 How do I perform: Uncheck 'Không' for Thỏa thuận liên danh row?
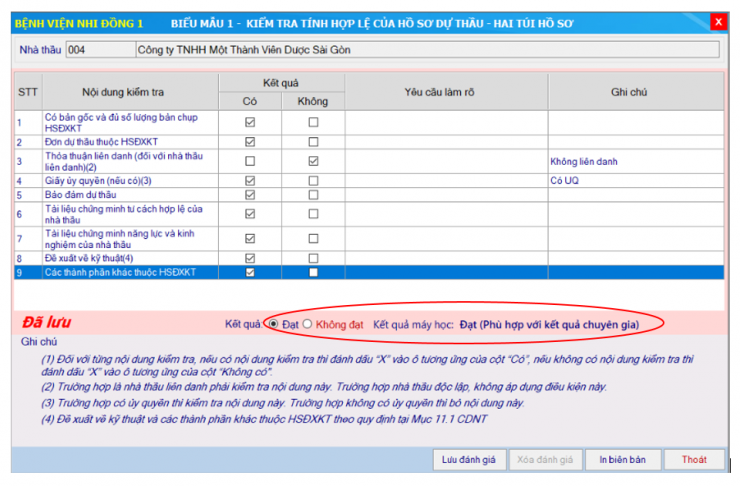point(314,161)
